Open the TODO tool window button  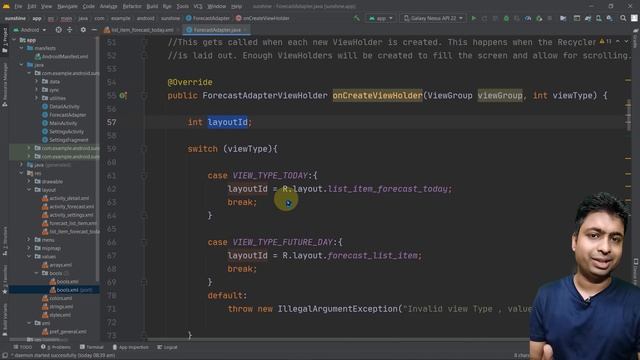click(x=23, y=347)
